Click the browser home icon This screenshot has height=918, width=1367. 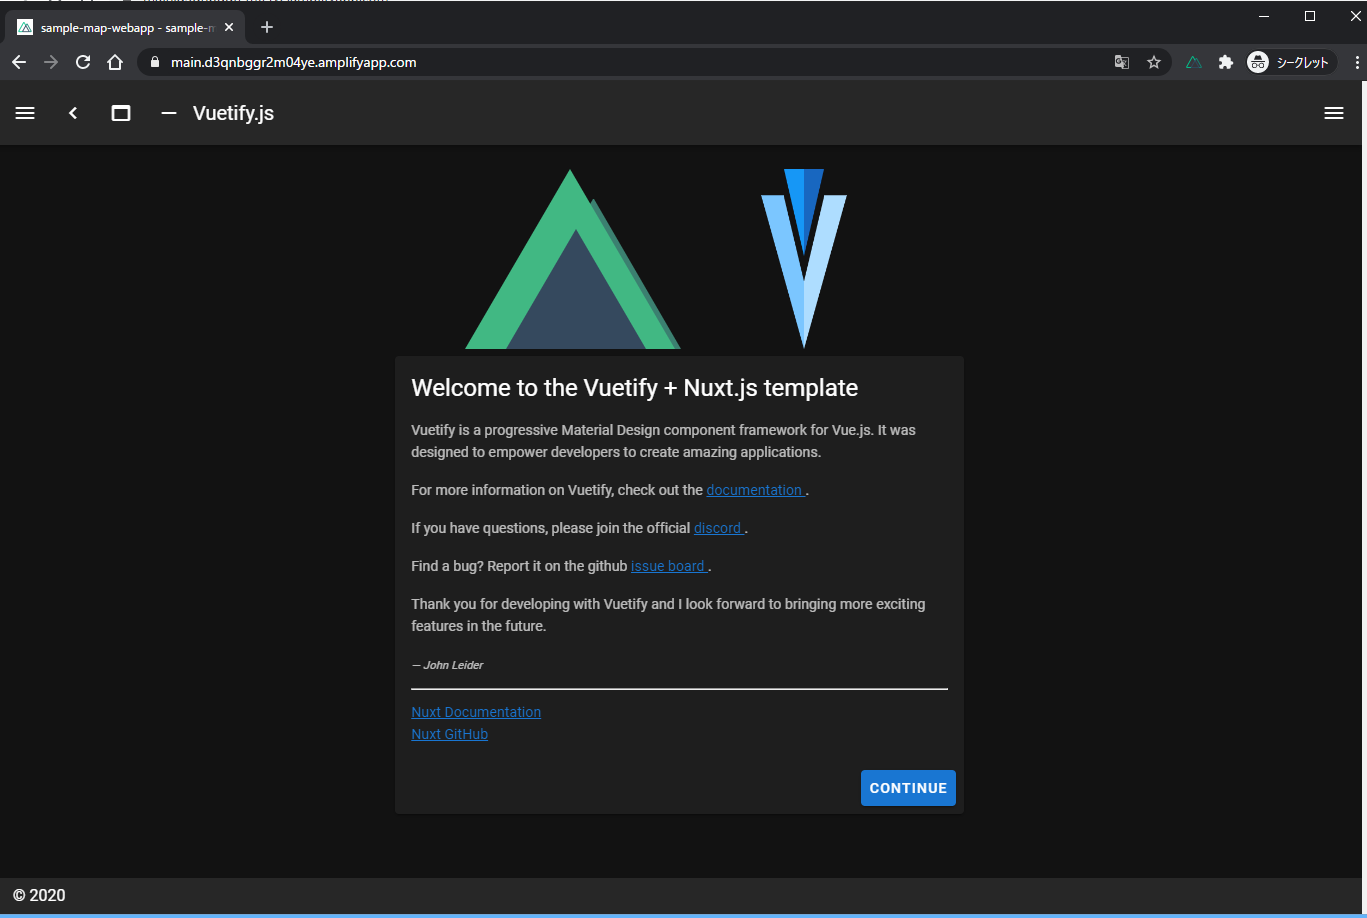point(115,62)
